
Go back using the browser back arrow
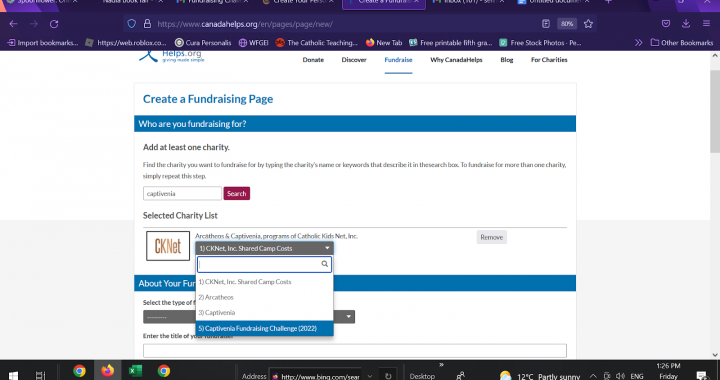(13, 24)
